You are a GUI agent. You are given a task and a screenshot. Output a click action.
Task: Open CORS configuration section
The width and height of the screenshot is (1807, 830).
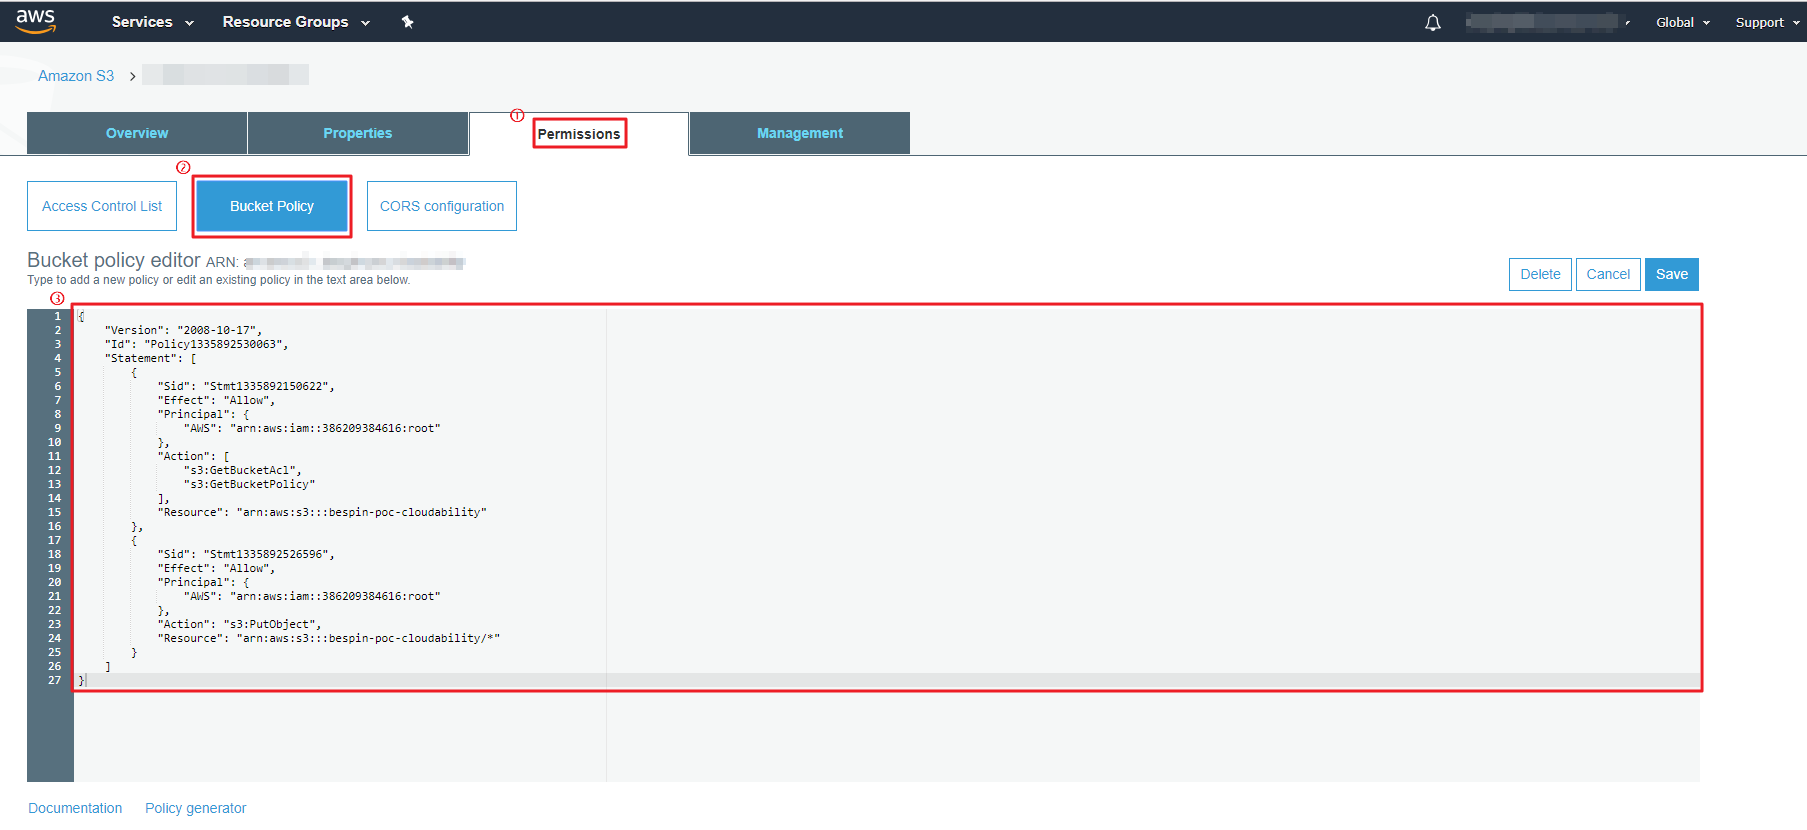(x=441, y=206)
